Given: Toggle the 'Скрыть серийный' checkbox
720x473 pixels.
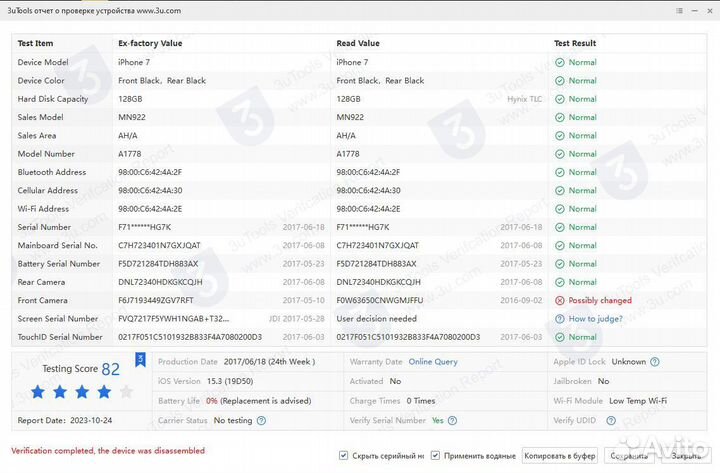Looking at the screenshot, I should 344,455.
